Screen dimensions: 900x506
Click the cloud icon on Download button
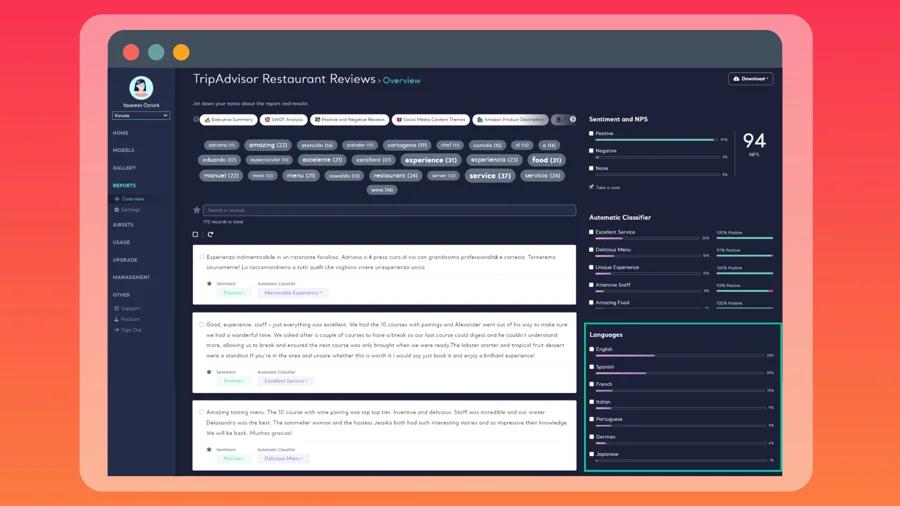[736, 79]
